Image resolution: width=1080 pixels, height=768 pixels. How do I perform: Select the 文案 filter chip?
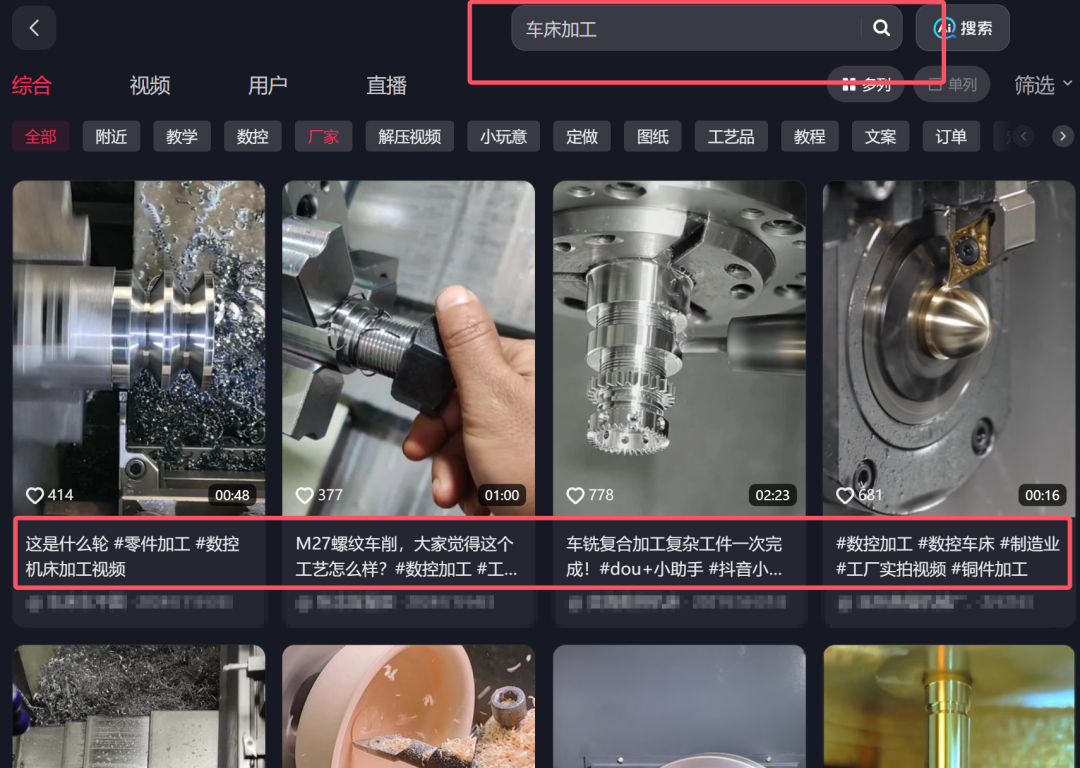[880, 136]
